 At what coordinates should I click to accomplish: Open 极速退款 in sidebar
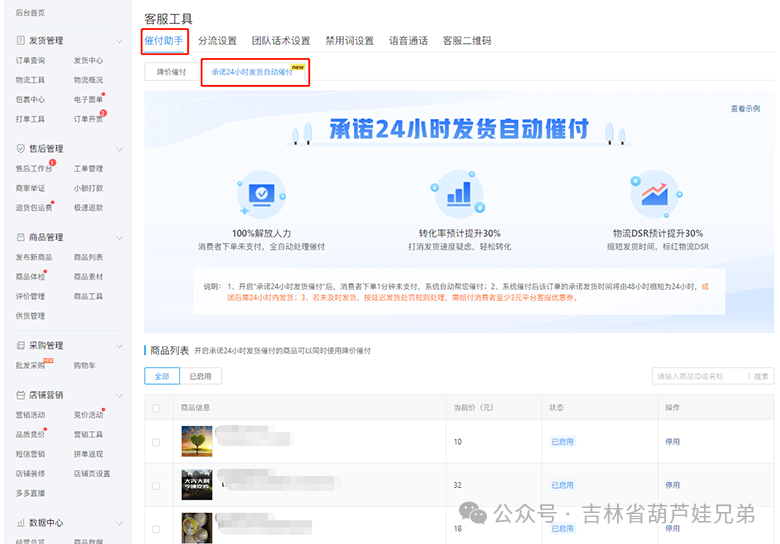click(x=88, y=207)
